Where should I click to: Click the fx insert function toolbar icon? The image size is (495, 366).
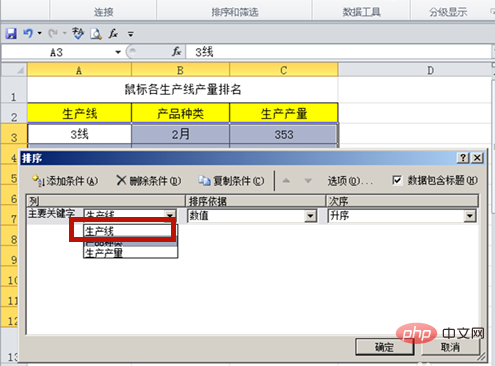point(113,33)
